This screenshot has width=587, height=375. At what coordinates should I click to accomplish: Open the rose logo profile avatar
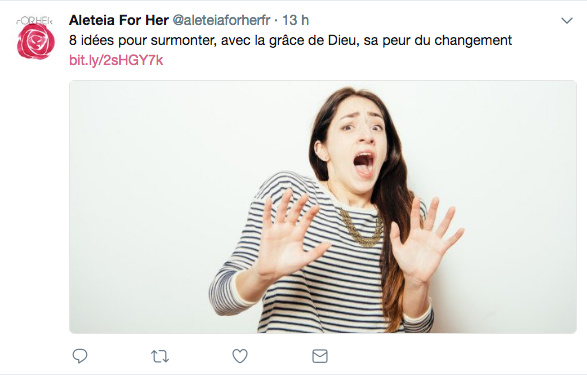coord(36,40)
